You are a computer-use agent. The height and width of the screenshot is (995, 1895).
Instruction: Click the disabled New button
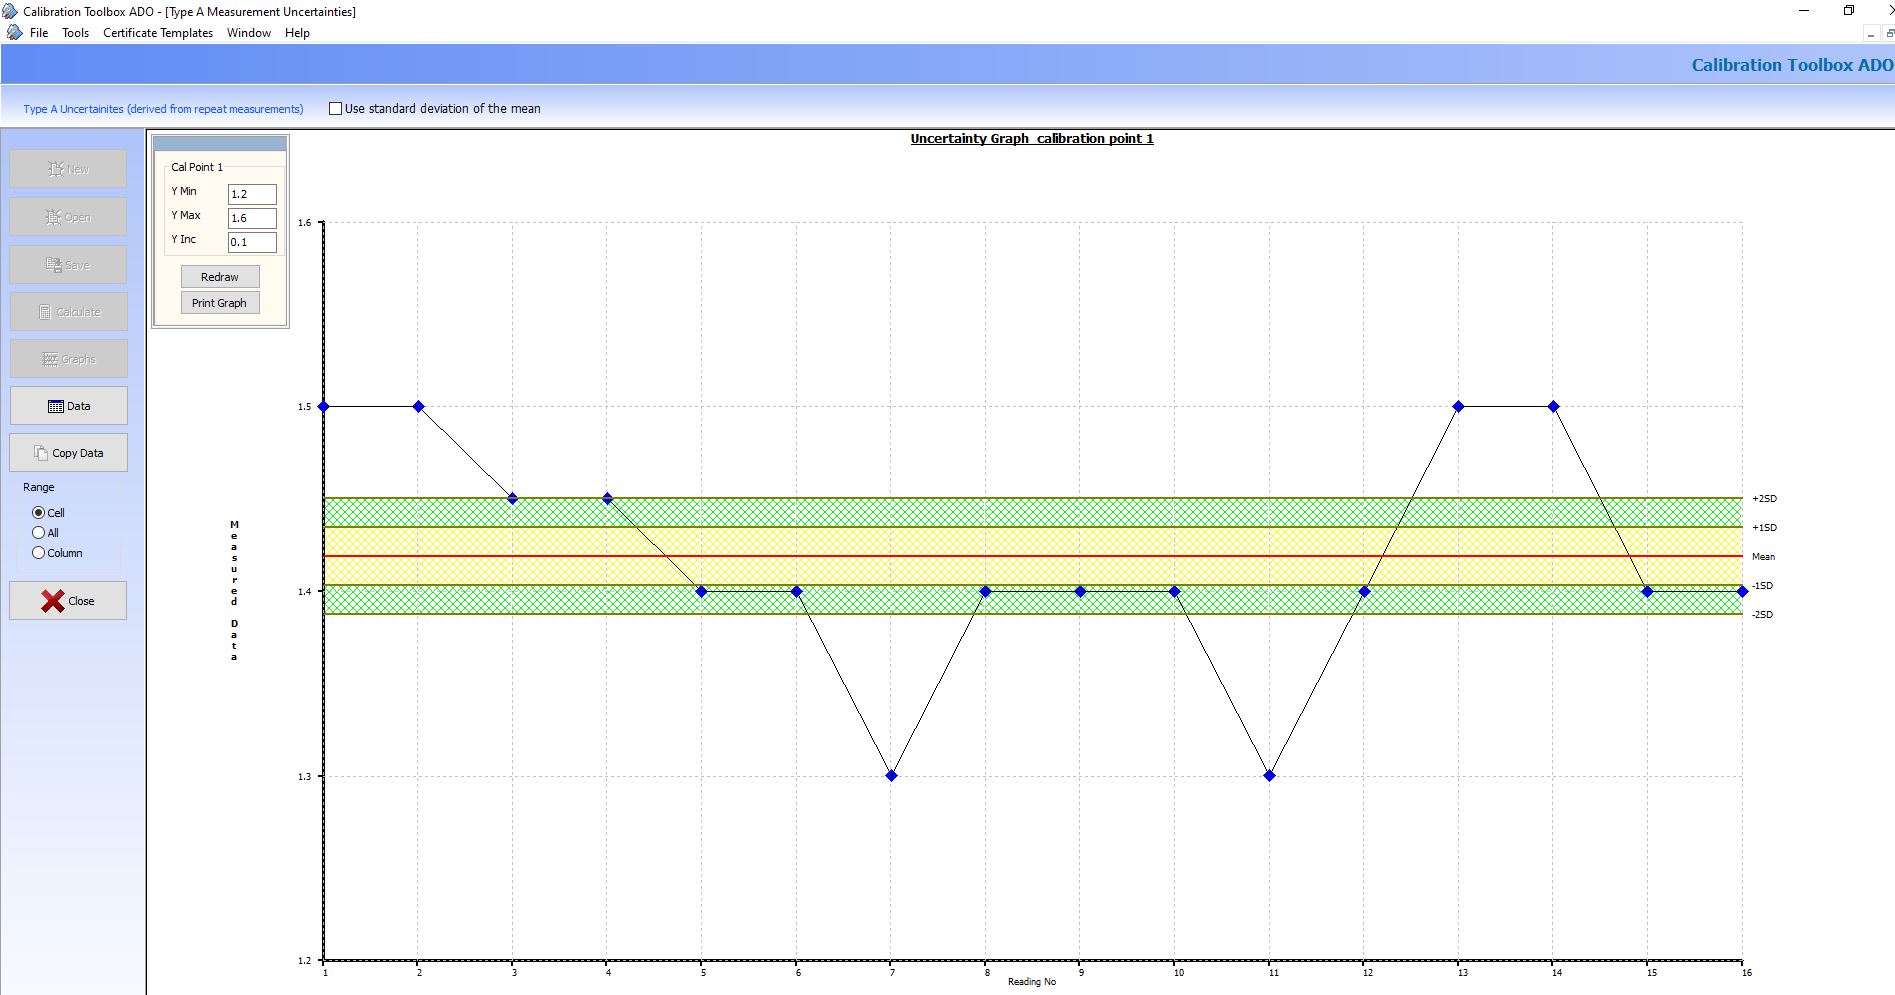[x=68, y=169]
